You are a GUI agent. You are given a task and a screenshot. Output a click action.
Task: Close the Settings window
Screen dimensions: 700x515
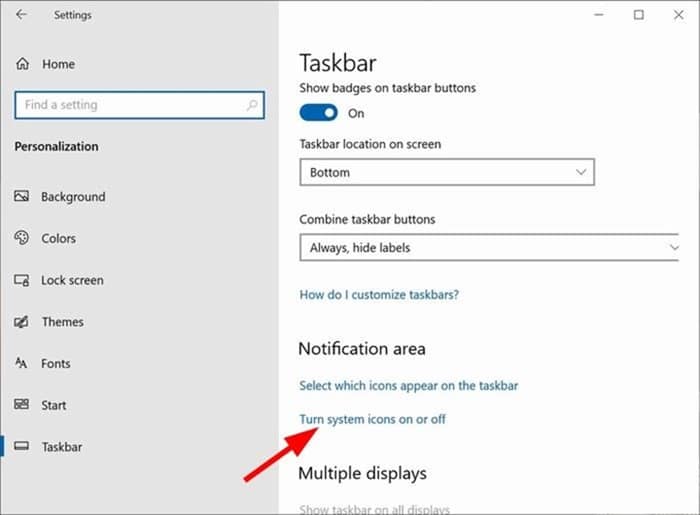[x=679, y=15]
